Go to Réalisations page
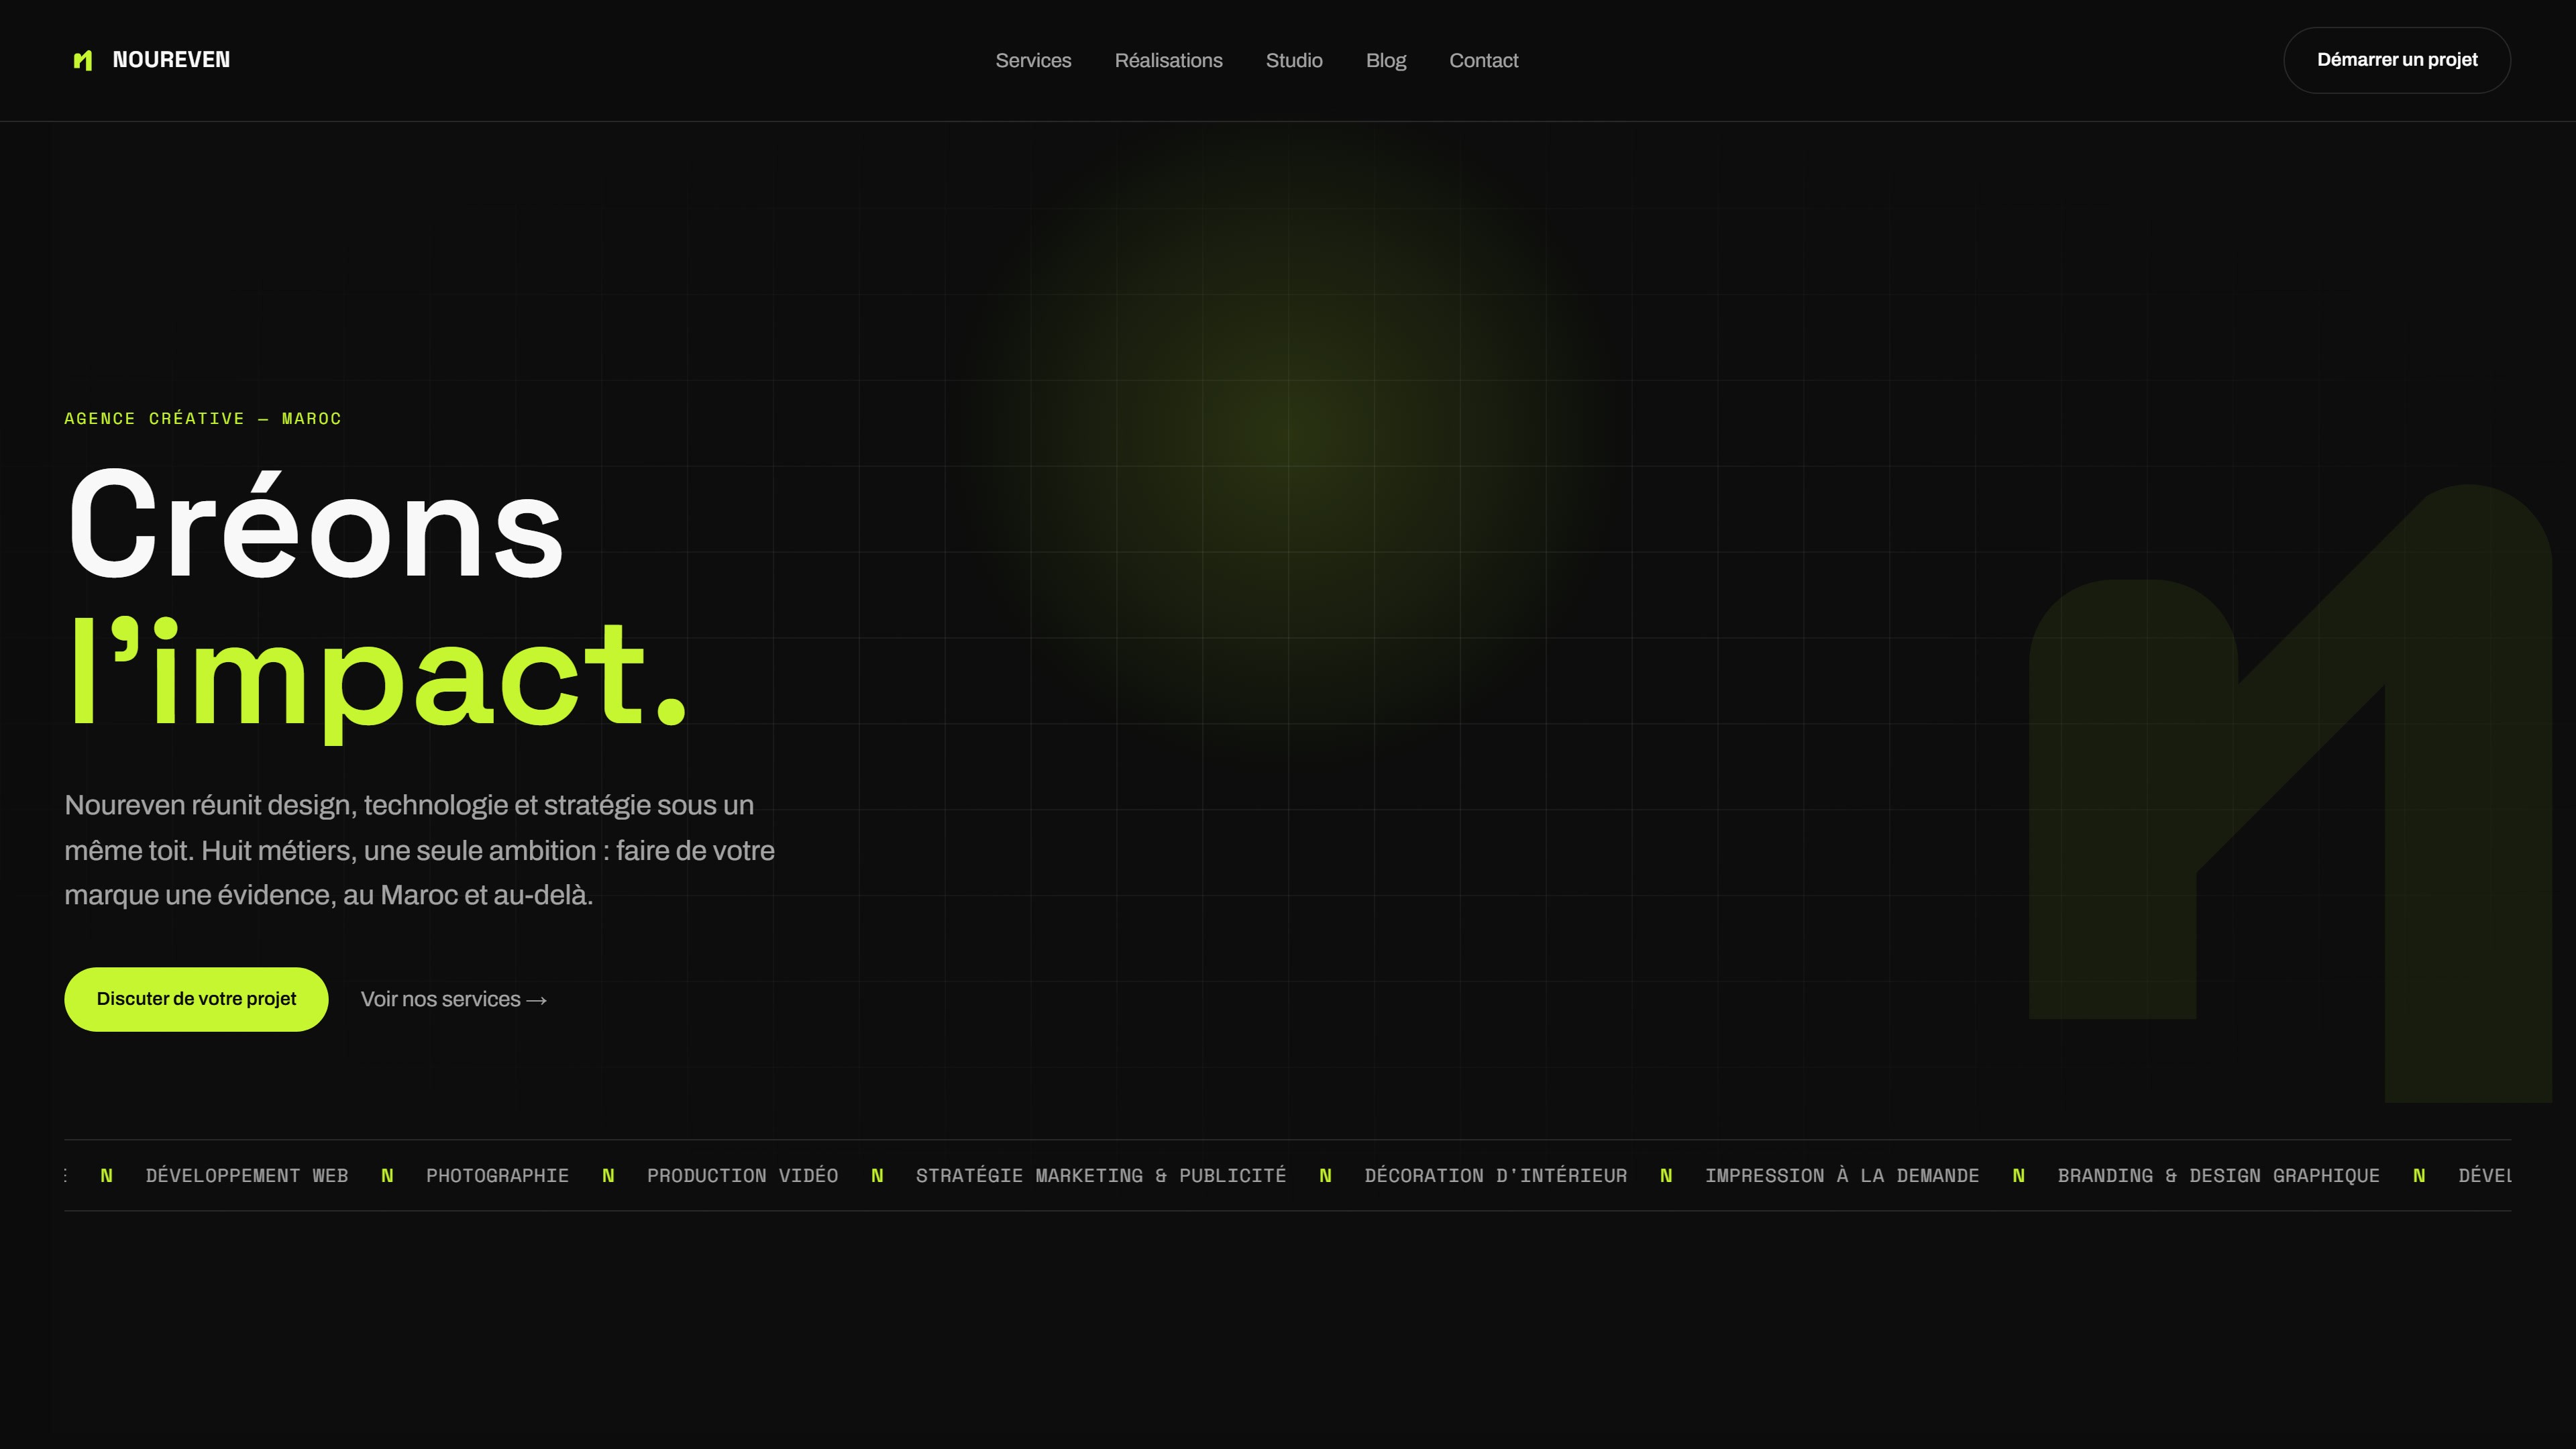The height and width of the screenshot is (1449, 2576). [x=1168, y=61]
